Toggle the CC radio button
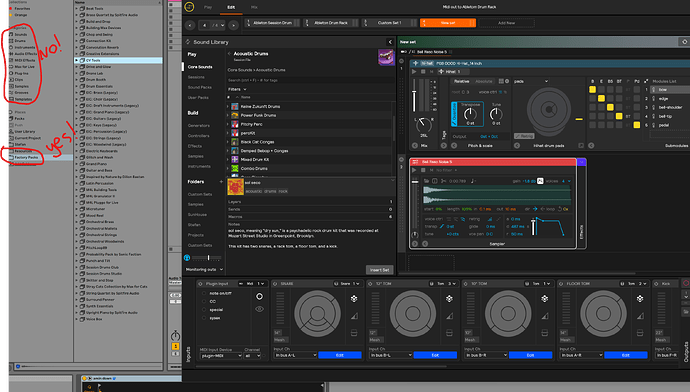 [x=204, y=301]
